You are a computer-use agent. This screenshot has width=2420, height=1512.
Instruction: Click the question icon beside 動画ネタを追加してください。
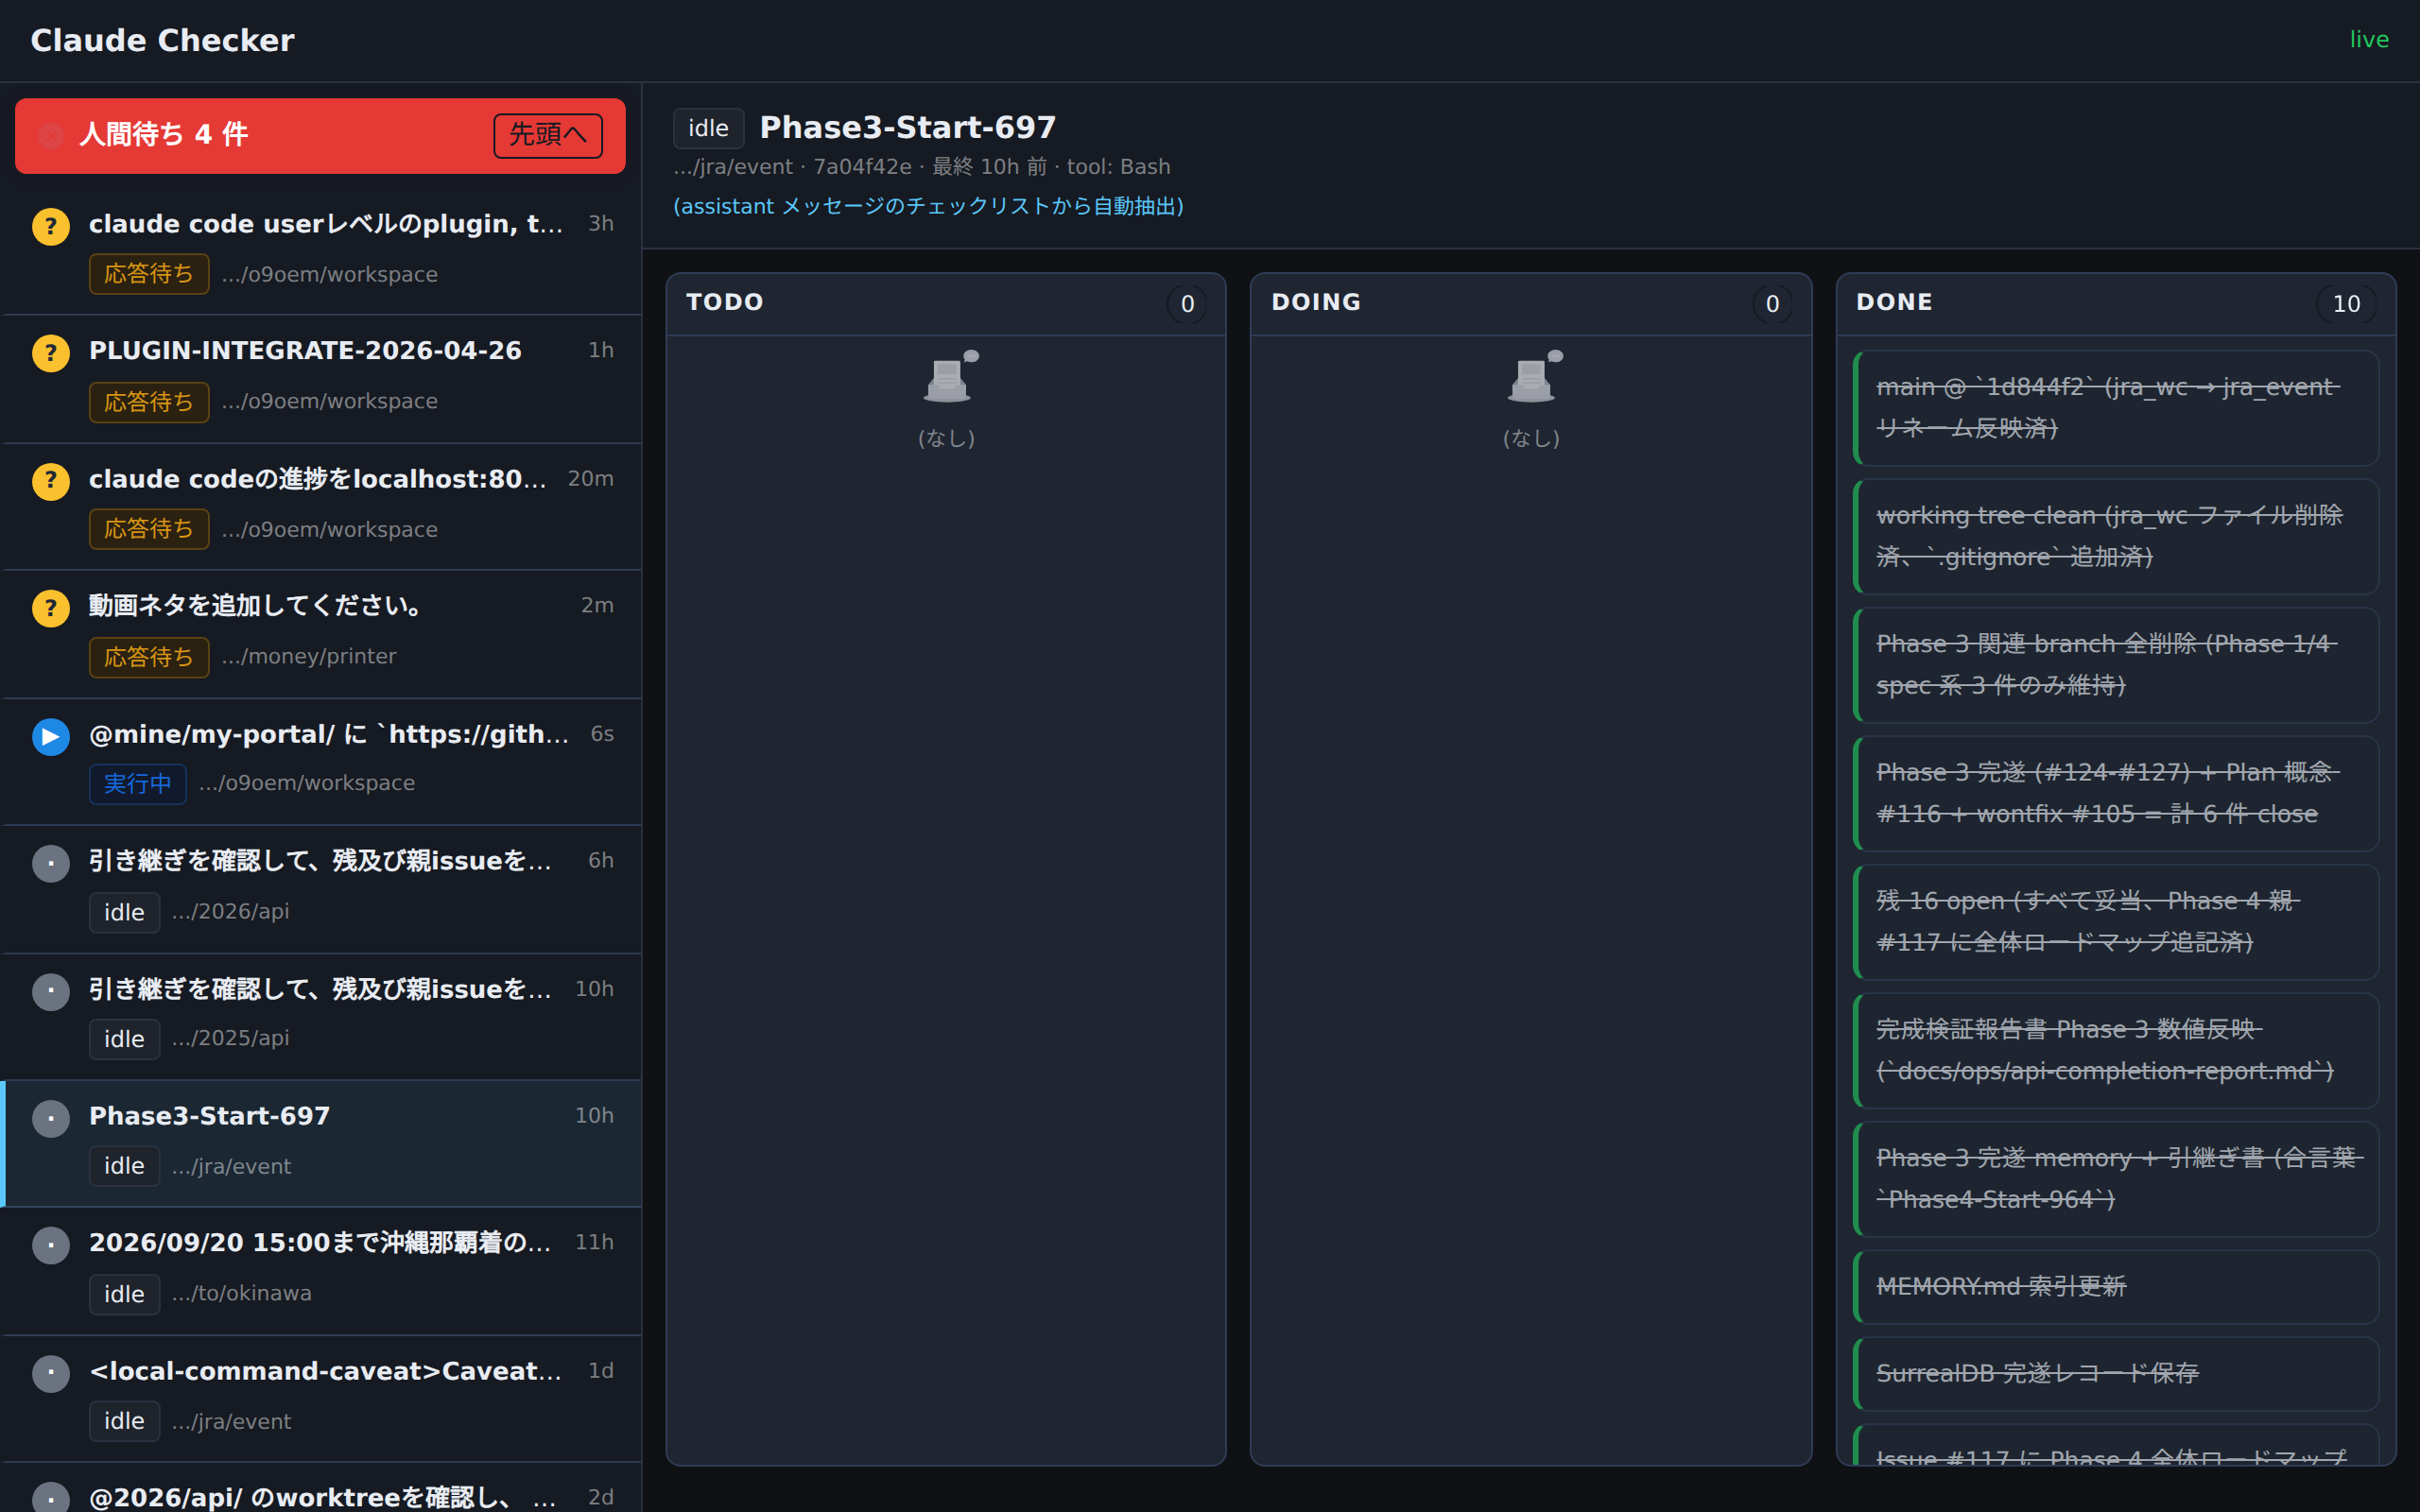[51, 608]
